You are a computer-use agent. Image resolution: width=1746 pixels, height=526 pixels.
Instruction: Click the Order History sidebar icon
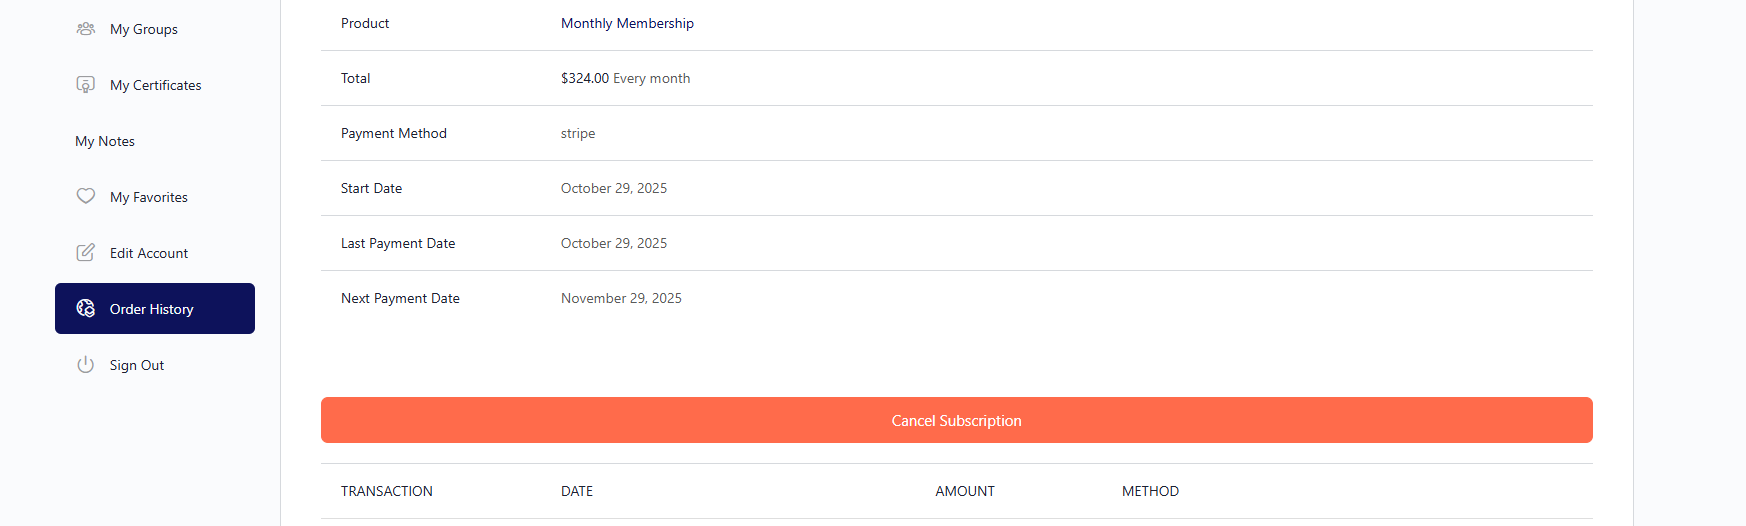point(86,309)
